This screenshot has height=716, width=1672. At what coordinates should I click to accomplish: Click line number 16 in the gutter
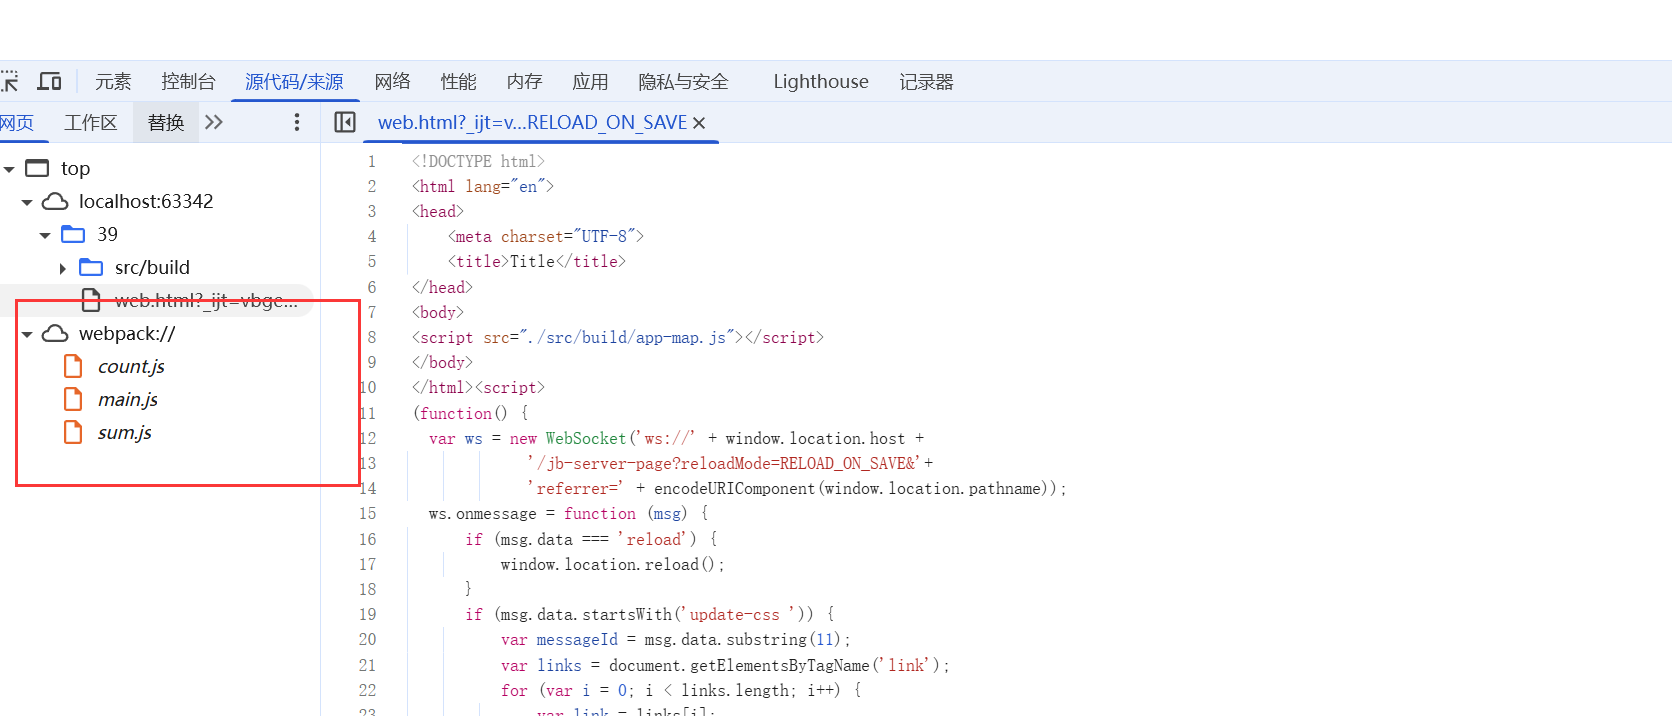[367, 539]
